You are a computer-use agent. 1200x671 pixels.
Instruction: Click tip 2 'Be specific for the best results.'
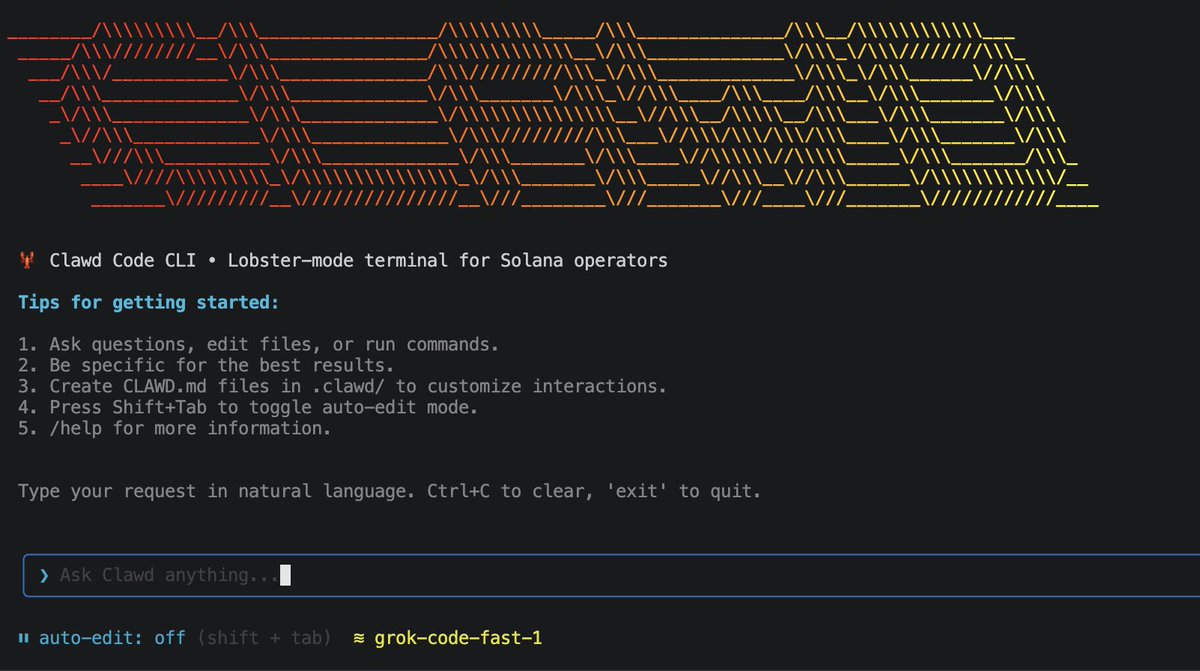(x=206, y=365)
